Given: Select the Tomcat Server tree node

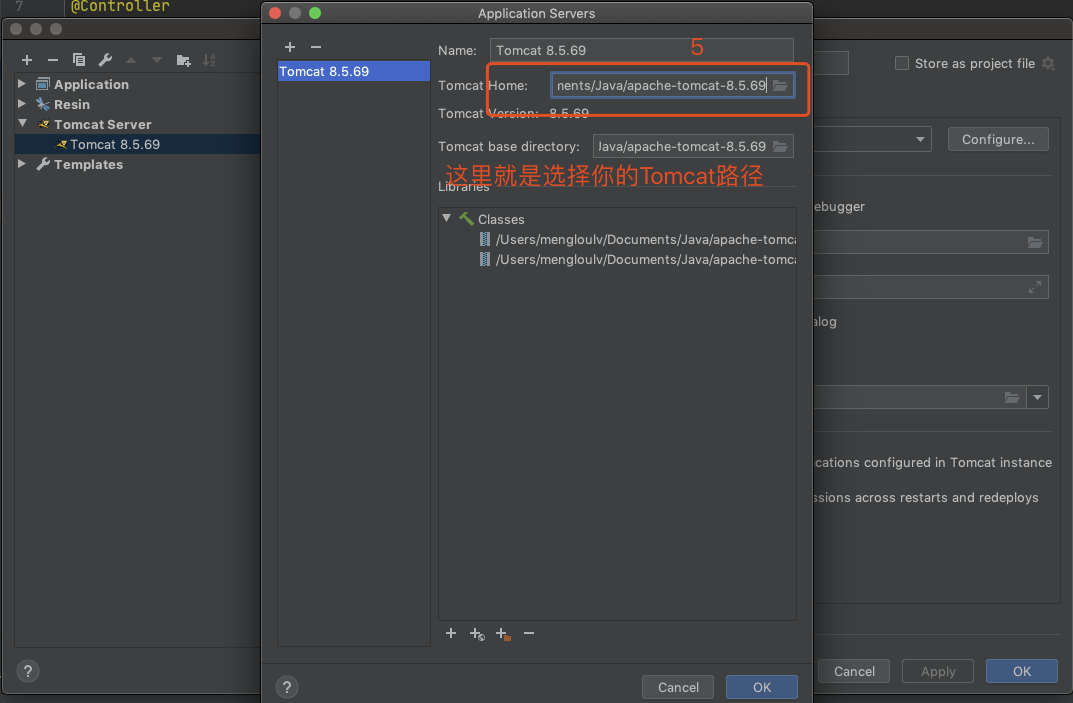Looking at the screenshot, I should click(x=103, y=125).
